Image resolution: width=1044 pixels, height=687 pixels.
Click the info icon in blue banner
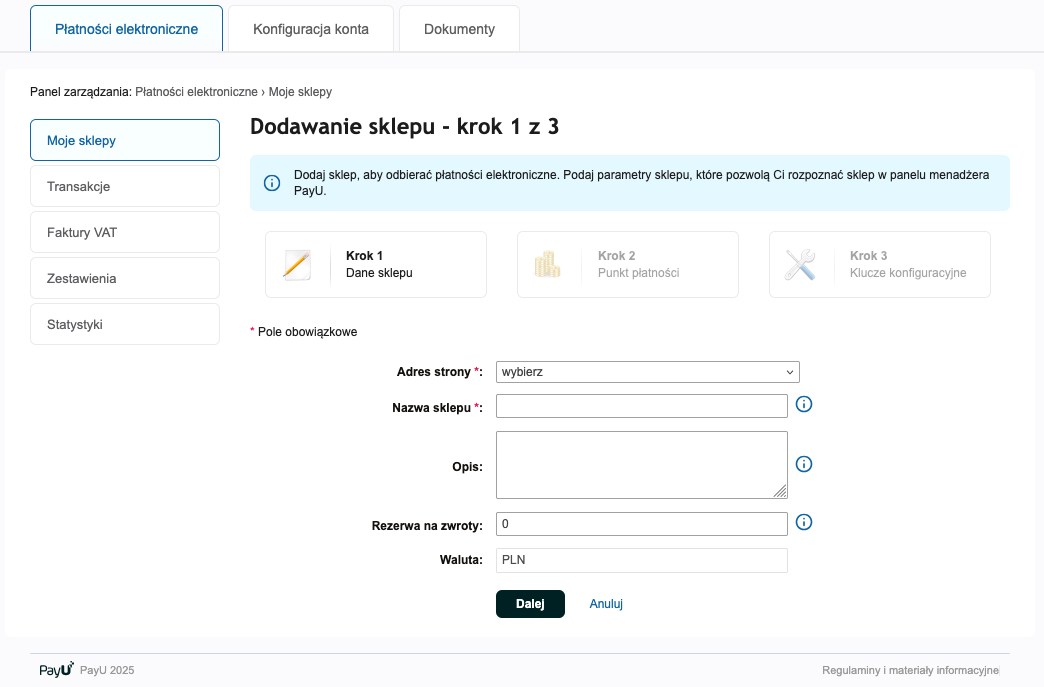(271, 183)
